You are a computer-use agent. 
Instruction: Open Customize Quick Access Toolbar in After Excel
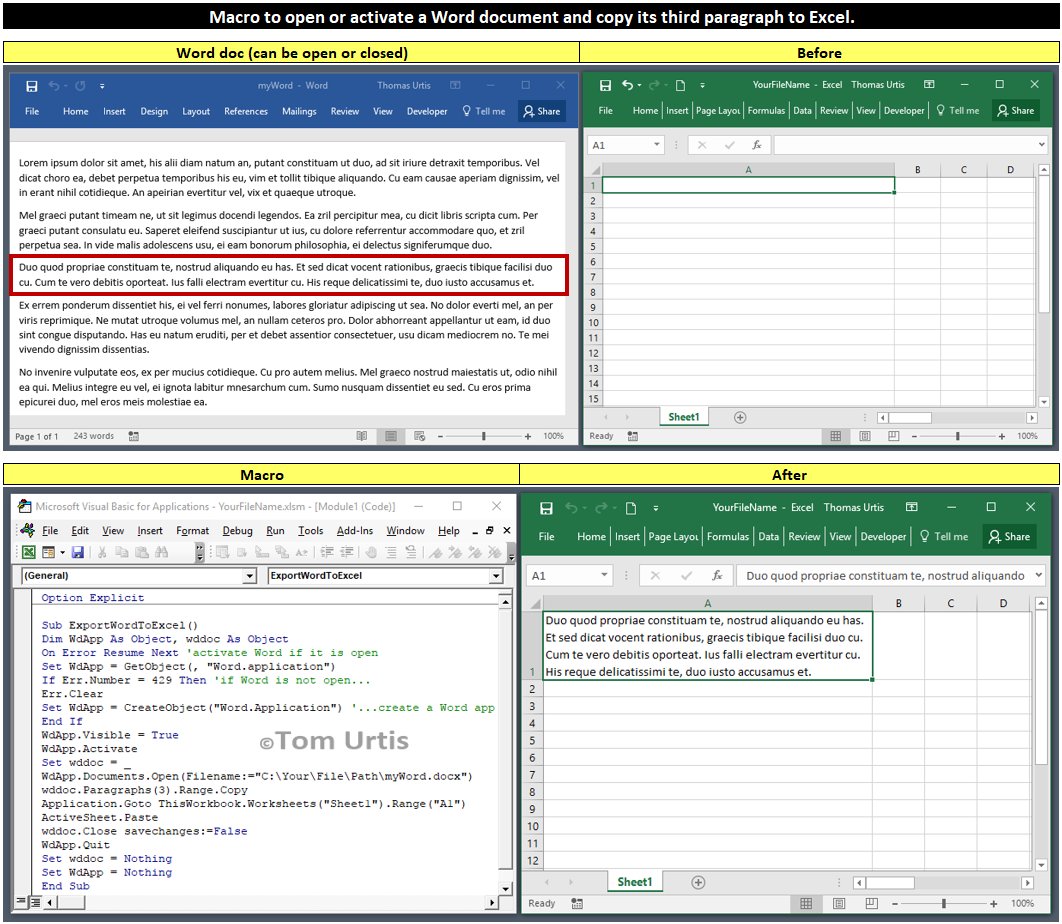(656, 508)
